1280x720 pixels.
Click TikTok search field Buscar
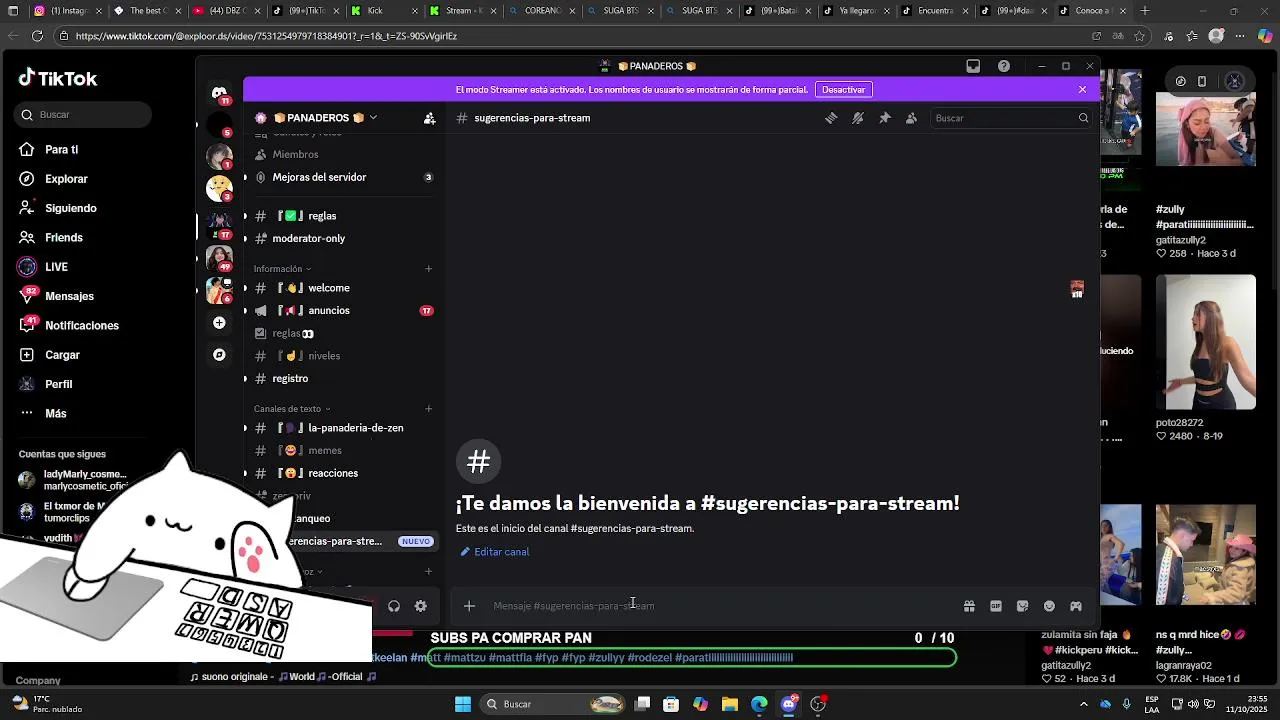click(85, 115)
